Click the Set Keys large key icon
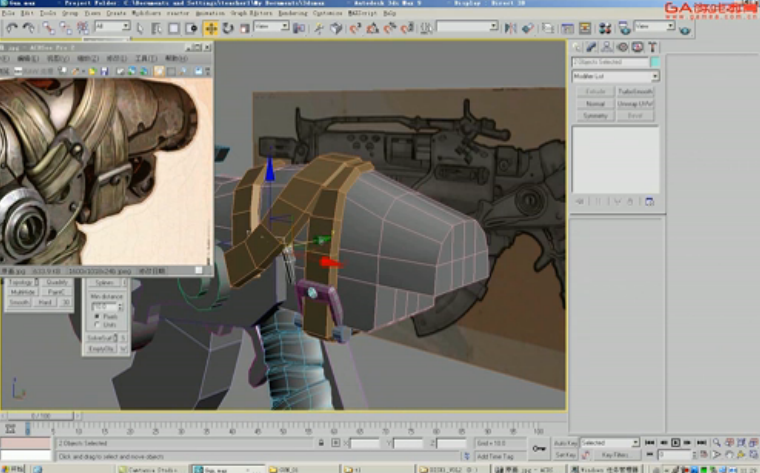 [x=539, y=449]
